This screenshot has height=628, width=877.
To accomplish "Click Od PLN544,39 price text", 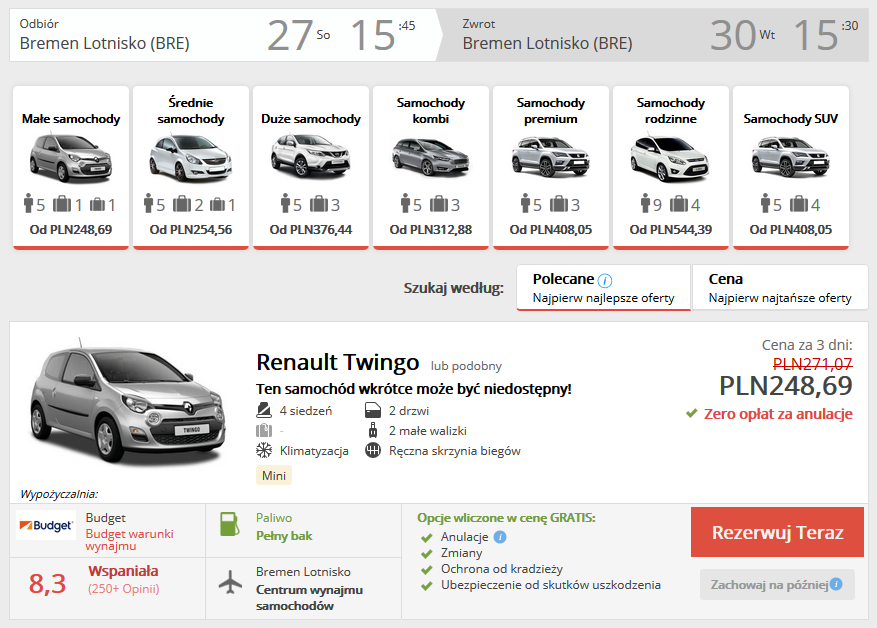I will pyautogui.click(x=671, y=229).
